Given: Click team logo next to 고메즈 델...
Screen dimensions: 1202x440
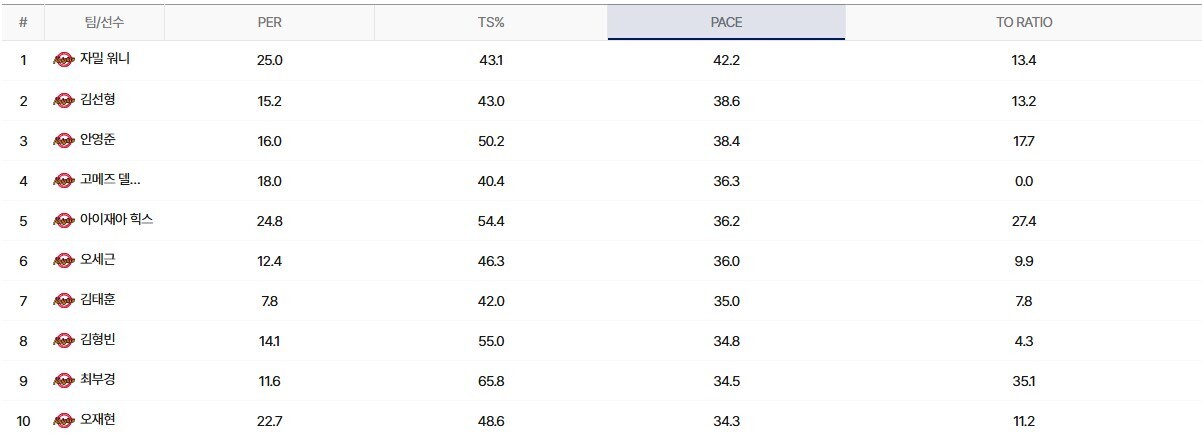Looking at the screenshot, I should click(x=64, y=180).
